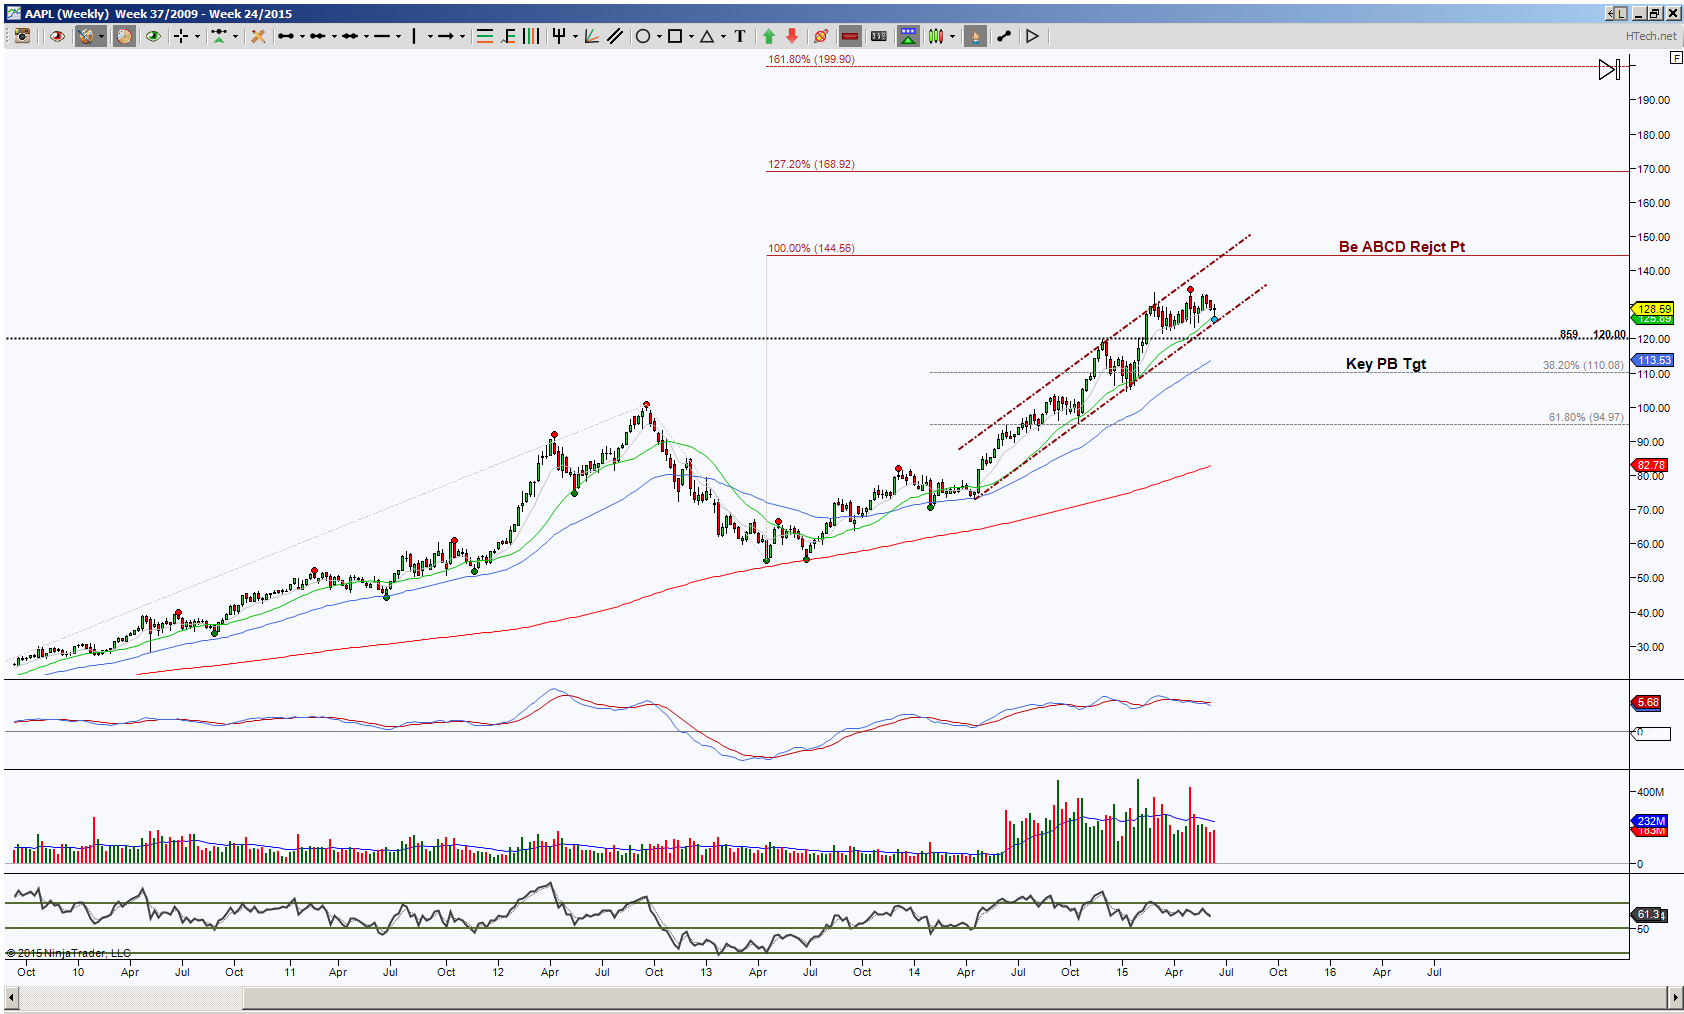Click the '61.80% (94.97)' retracement label
The width and height of the screenshot is (1684, 1014).
[x=1586, y=417]
